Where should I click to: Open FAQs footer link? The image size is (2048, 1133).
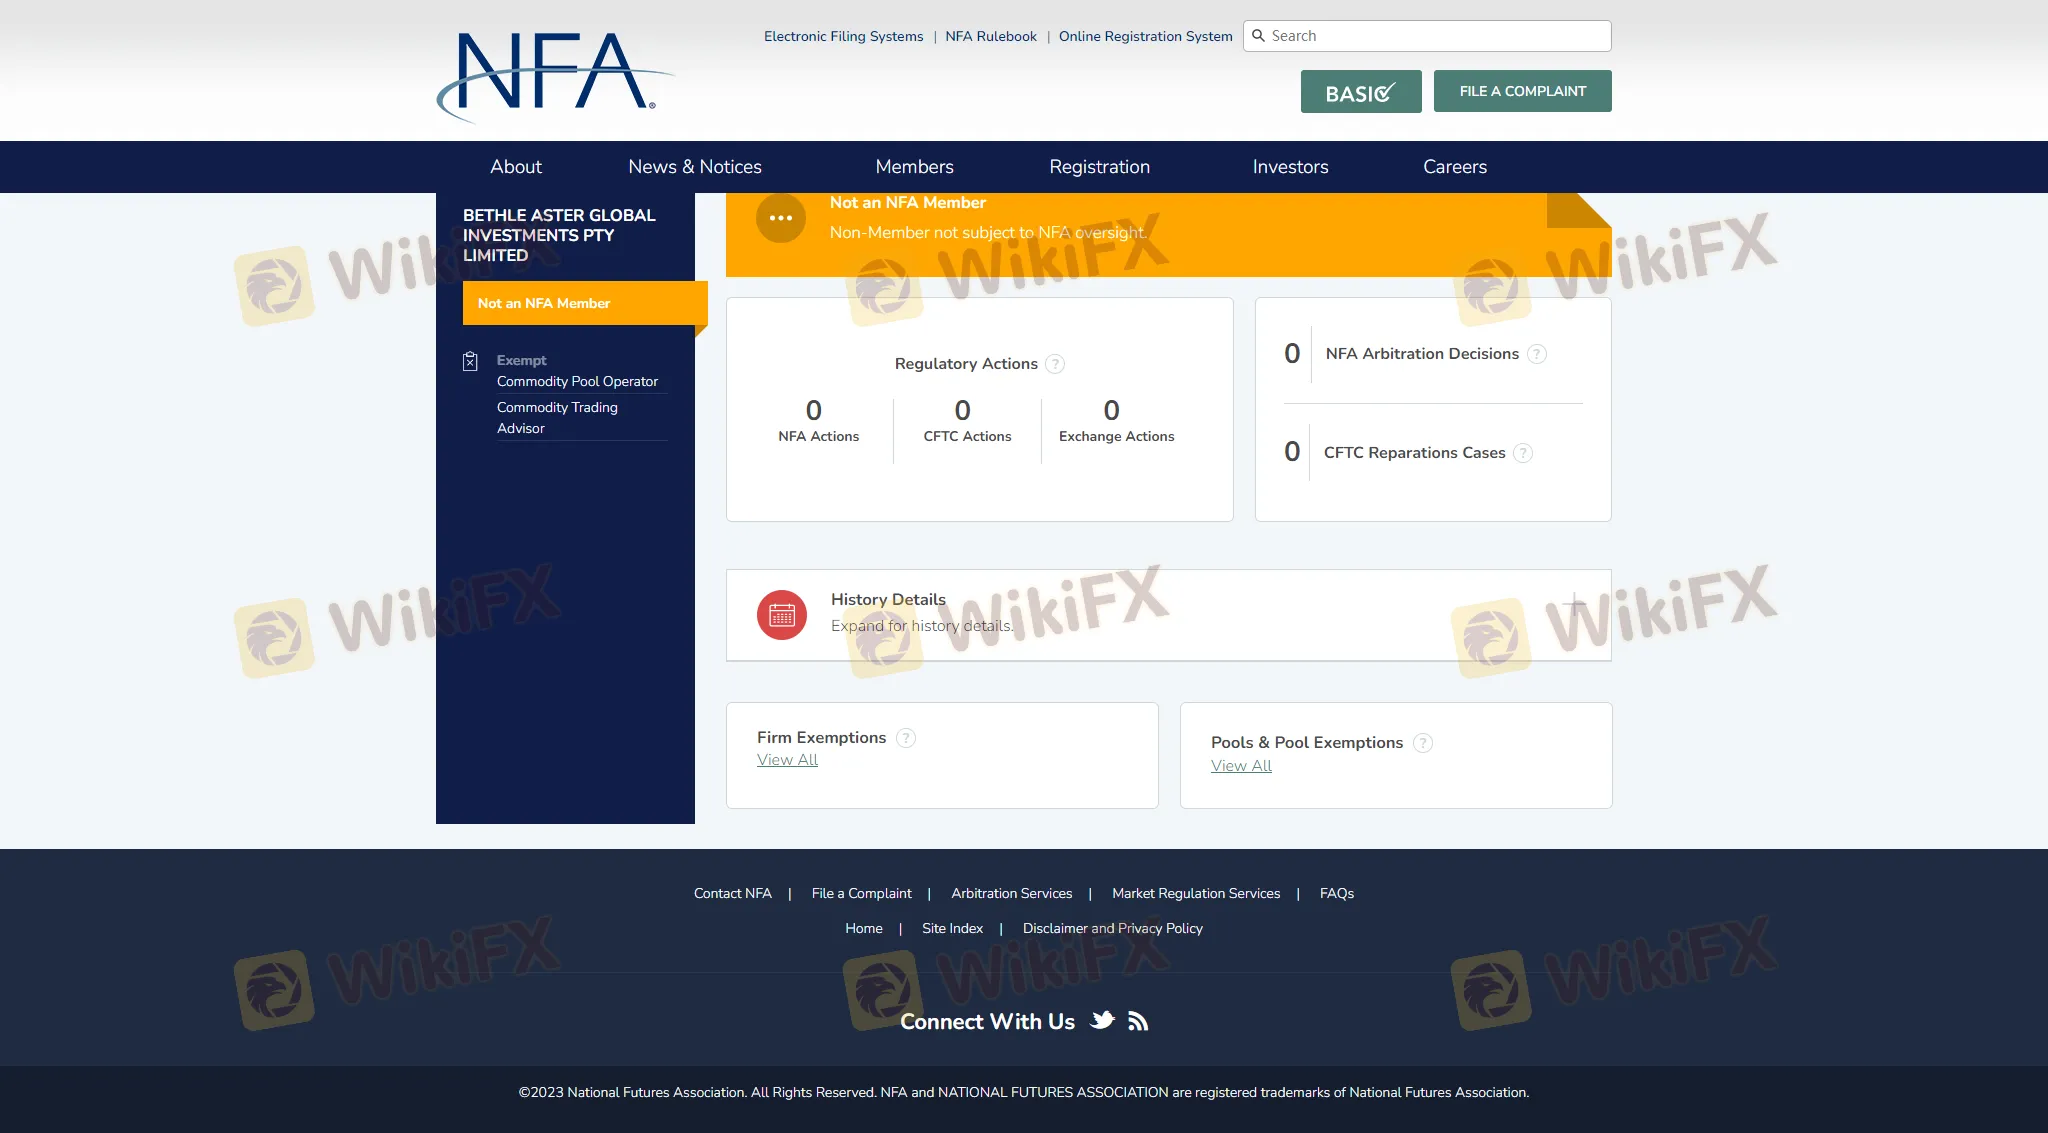(1337, 893)
